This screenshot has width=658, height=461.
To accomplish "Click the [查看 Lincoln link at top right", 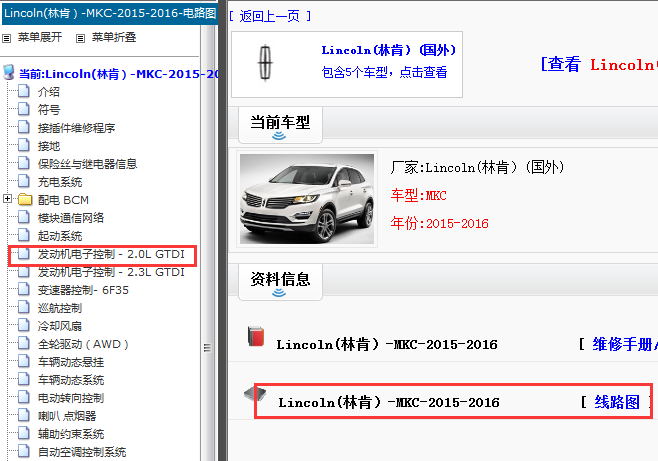I will pos(598,65).
